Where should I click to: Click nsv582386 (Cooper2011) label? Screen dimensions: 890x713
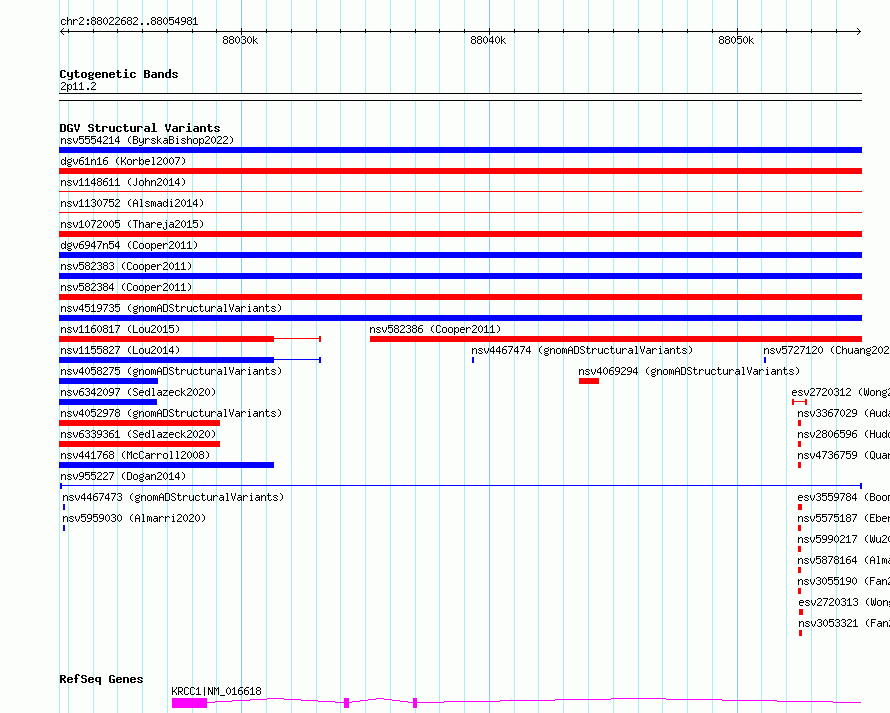pos(435,329)
